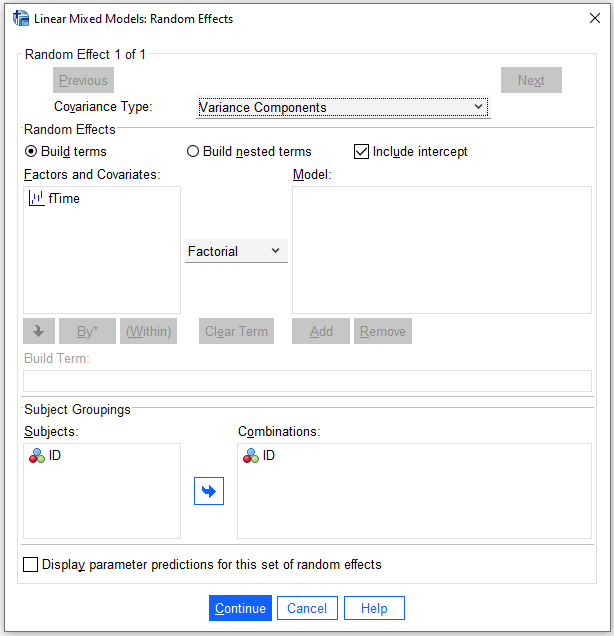Click inside the Model list box

[442, 250]
